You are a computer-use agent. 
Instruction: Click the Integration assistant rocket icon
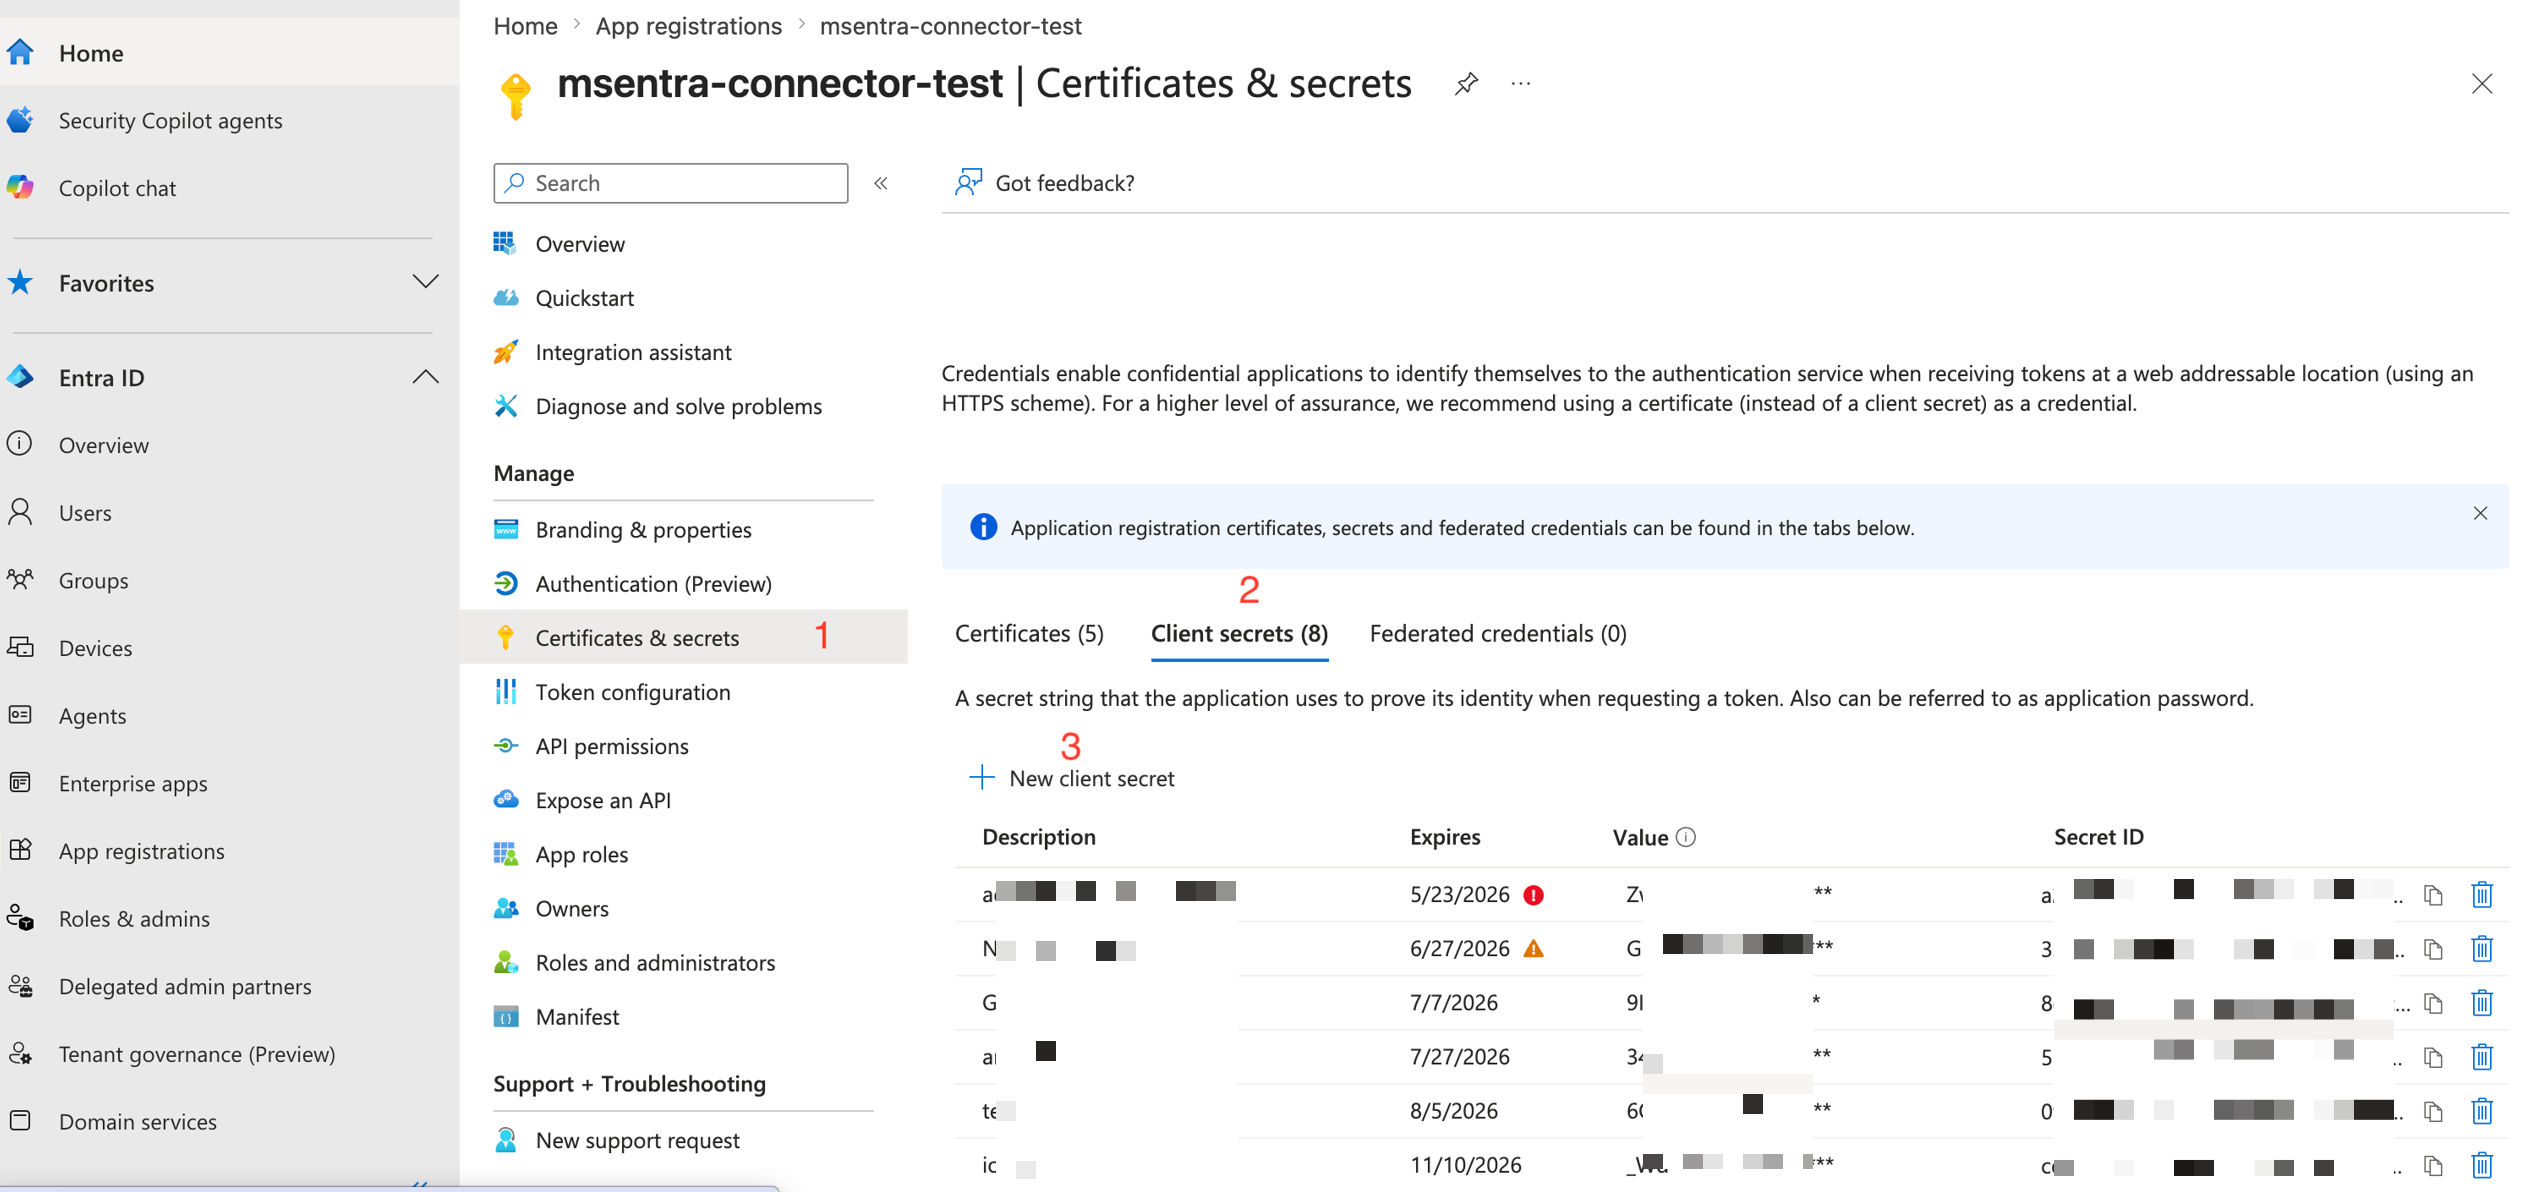point(506,352)
